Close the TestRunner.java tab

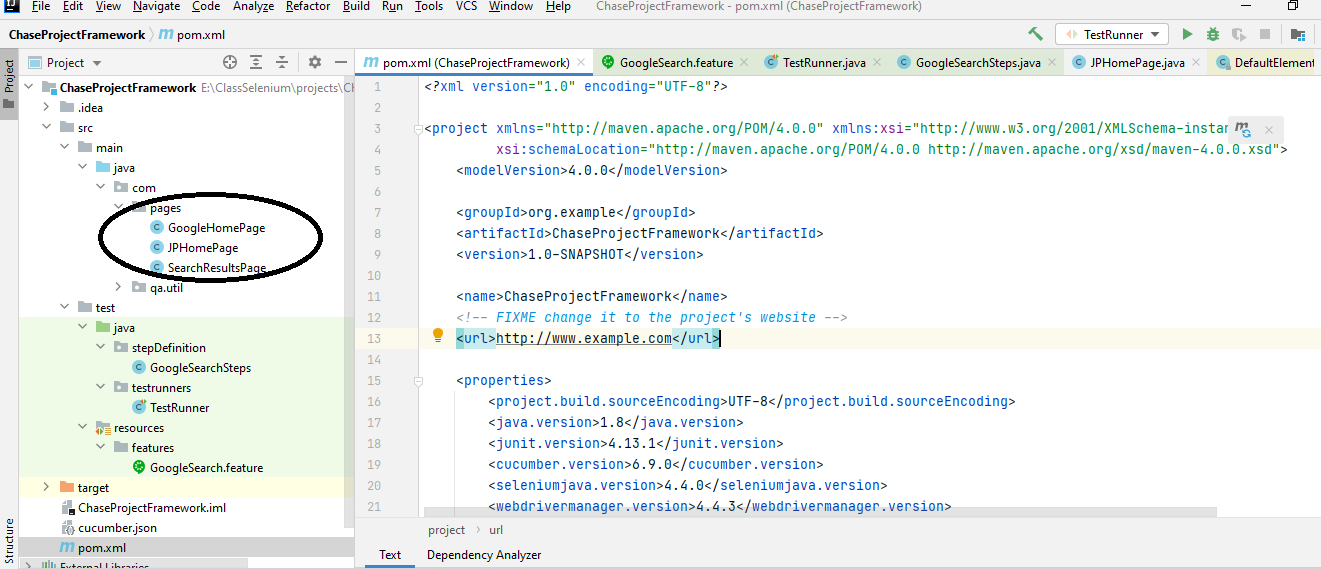[877, 62]
